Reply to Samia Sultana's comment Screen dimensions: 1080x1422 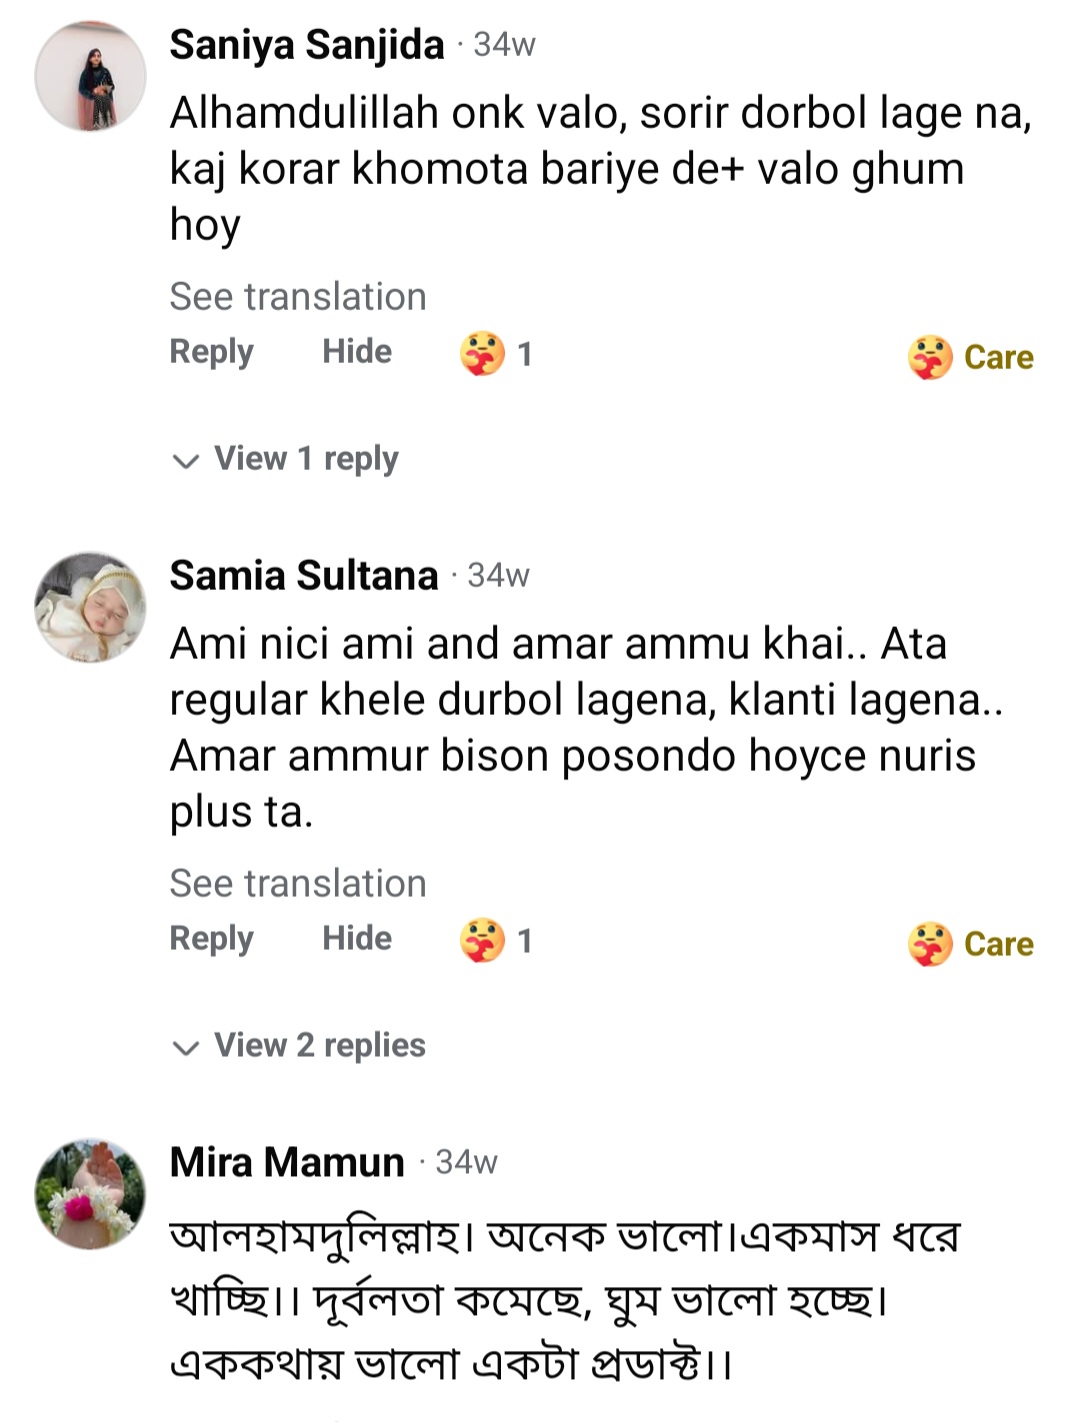pos(211,939)
